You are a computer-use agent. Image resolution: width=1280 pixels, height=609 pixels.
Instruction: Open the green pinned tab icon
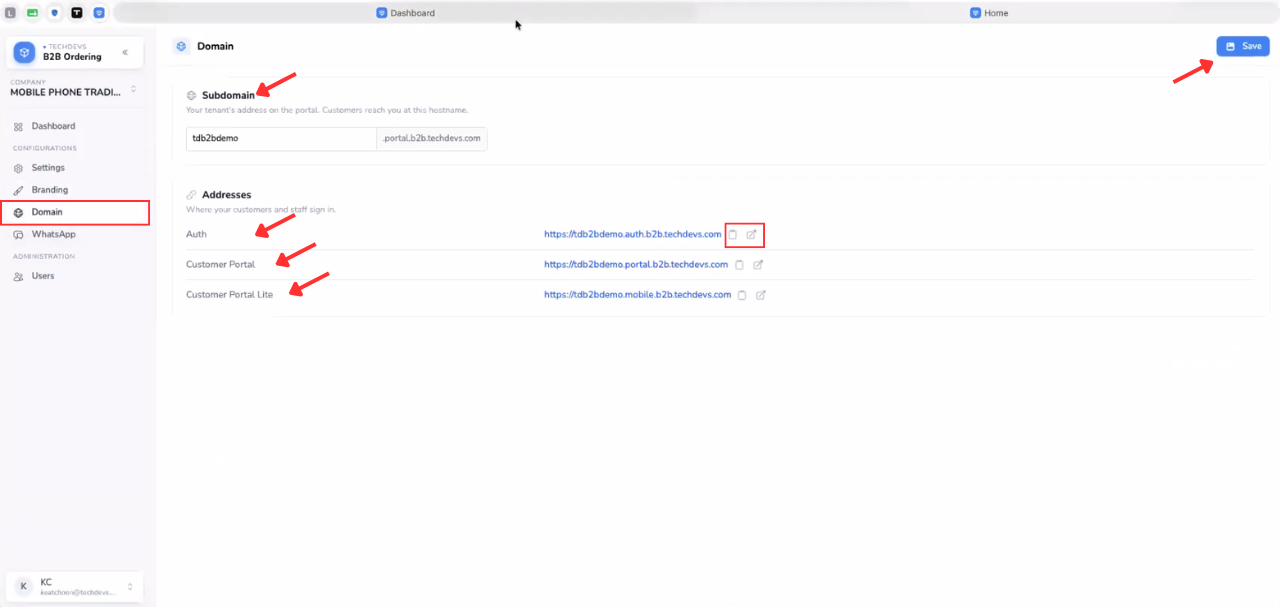pyautogui.click(x=33, y=13)
